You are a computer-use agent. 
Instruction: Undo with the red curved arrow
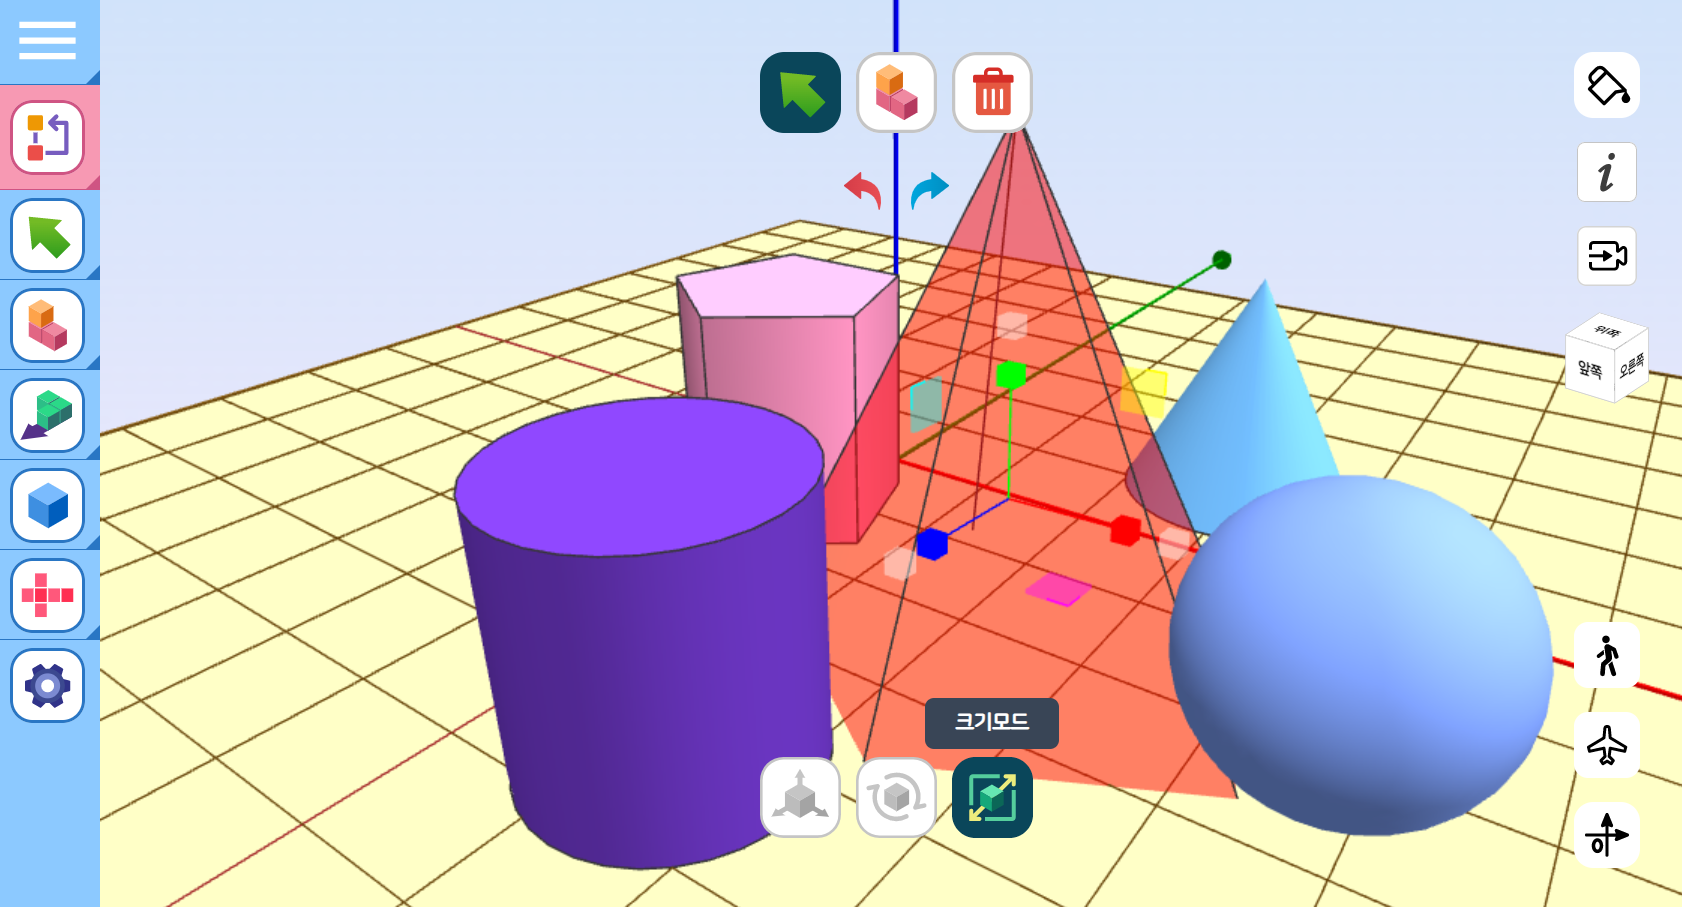point(863,189)
